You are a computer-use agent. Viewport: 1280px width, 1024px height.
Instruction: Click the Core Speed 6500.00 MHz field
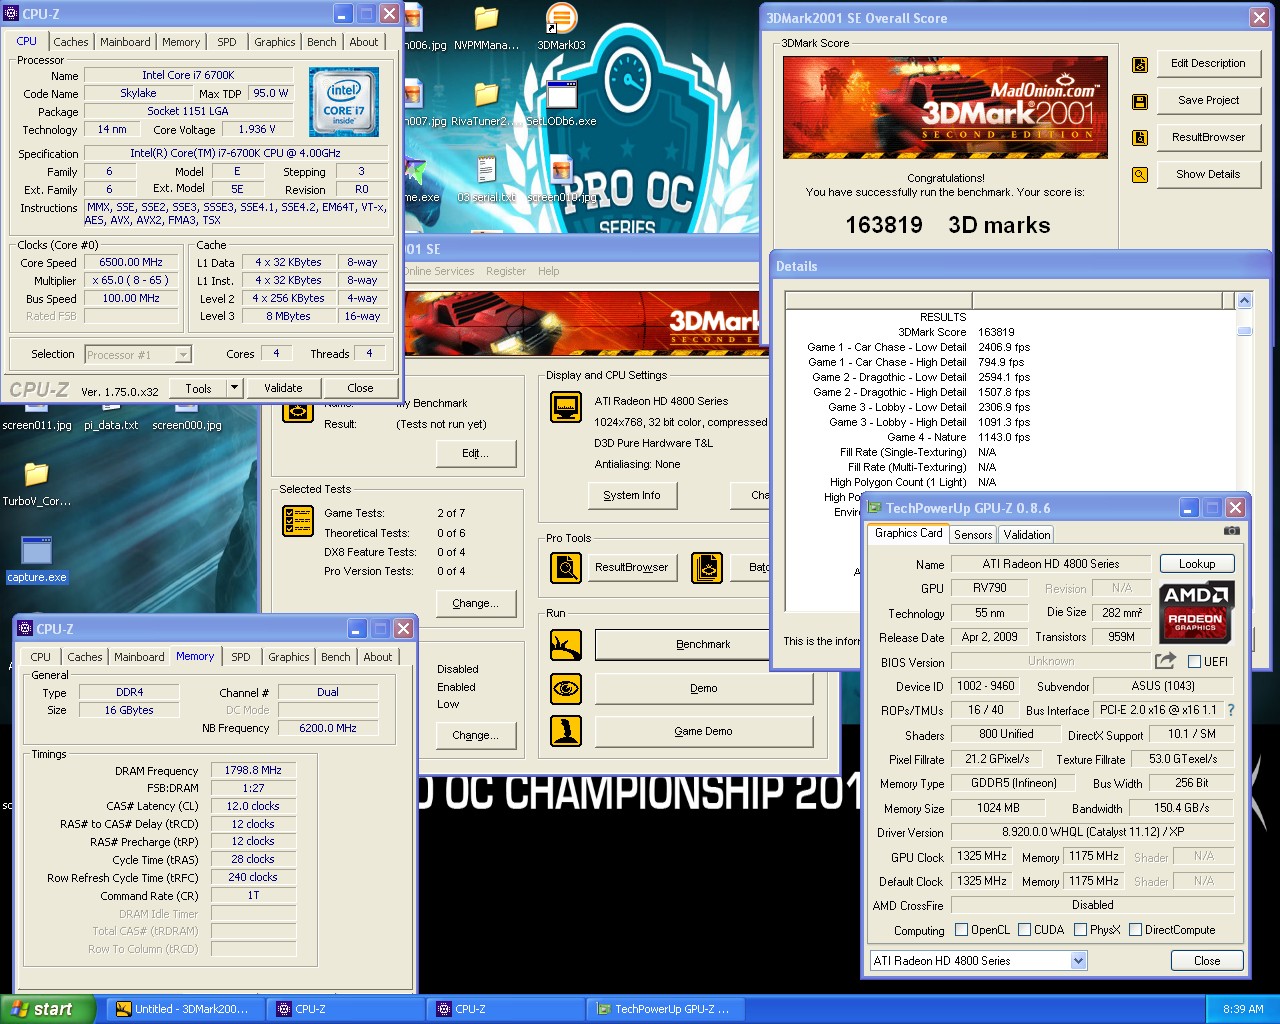click(x=131, y=263)
